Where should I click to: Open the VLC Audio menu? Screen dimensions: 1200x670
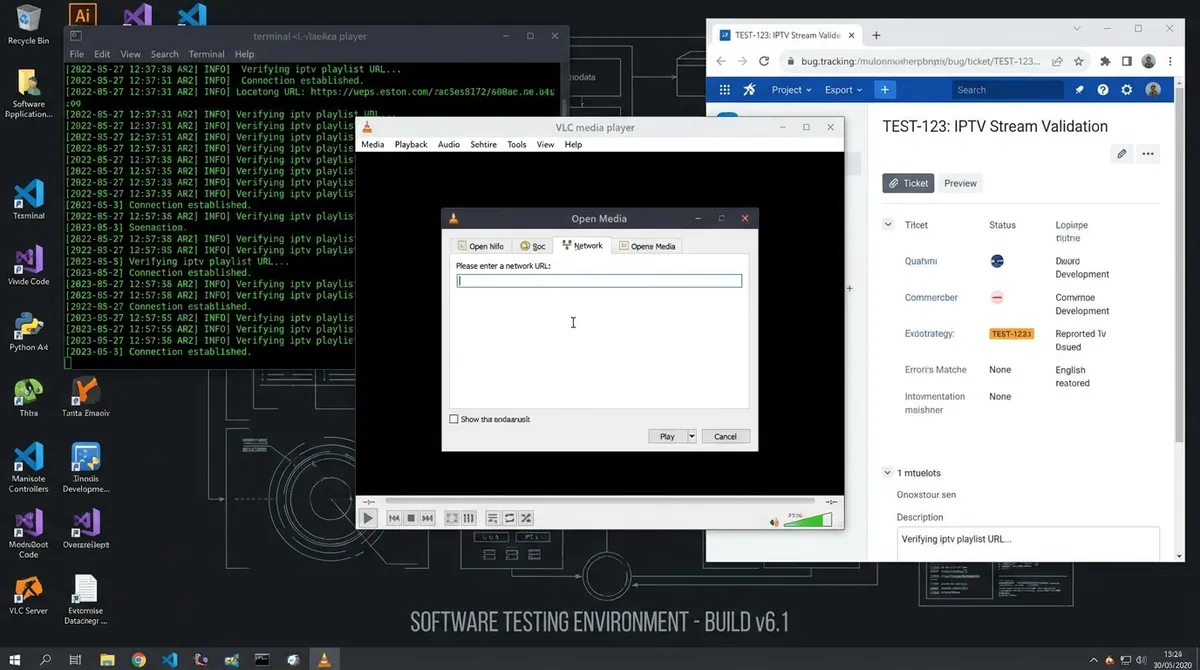coord(449,144)
